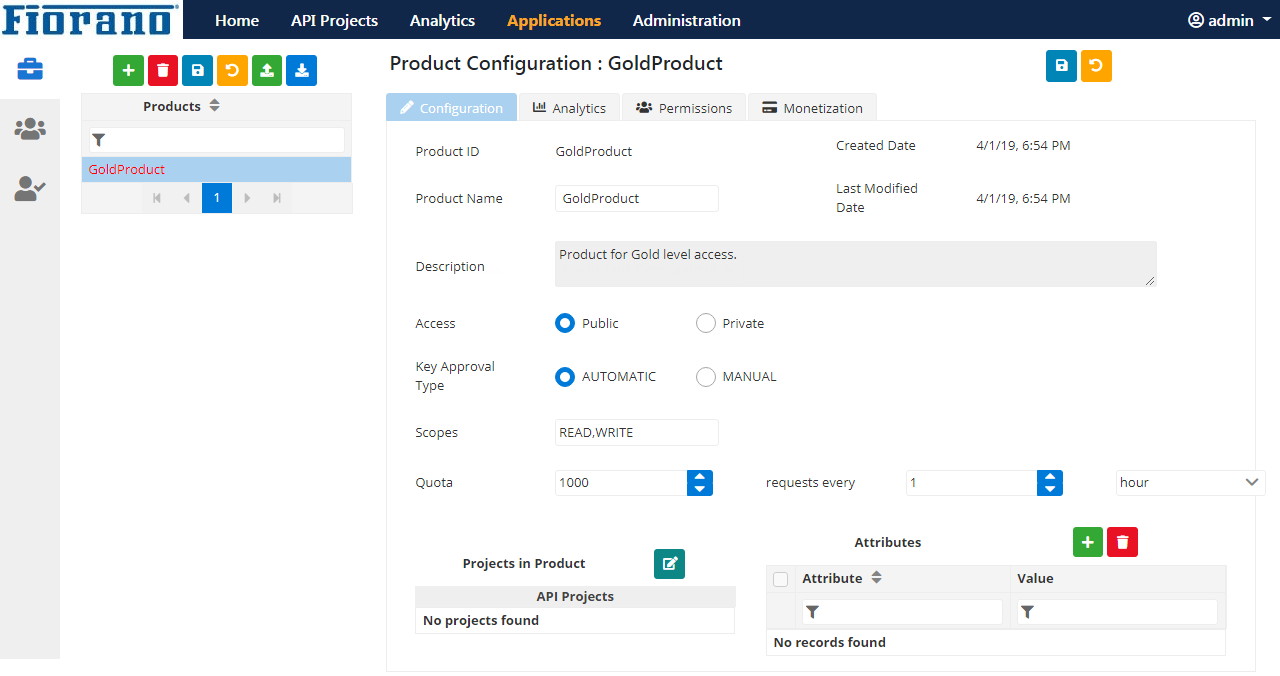Open the hour time unit dropdown
Viewport: 1280px width, 676px height.
pos(1191,483)
